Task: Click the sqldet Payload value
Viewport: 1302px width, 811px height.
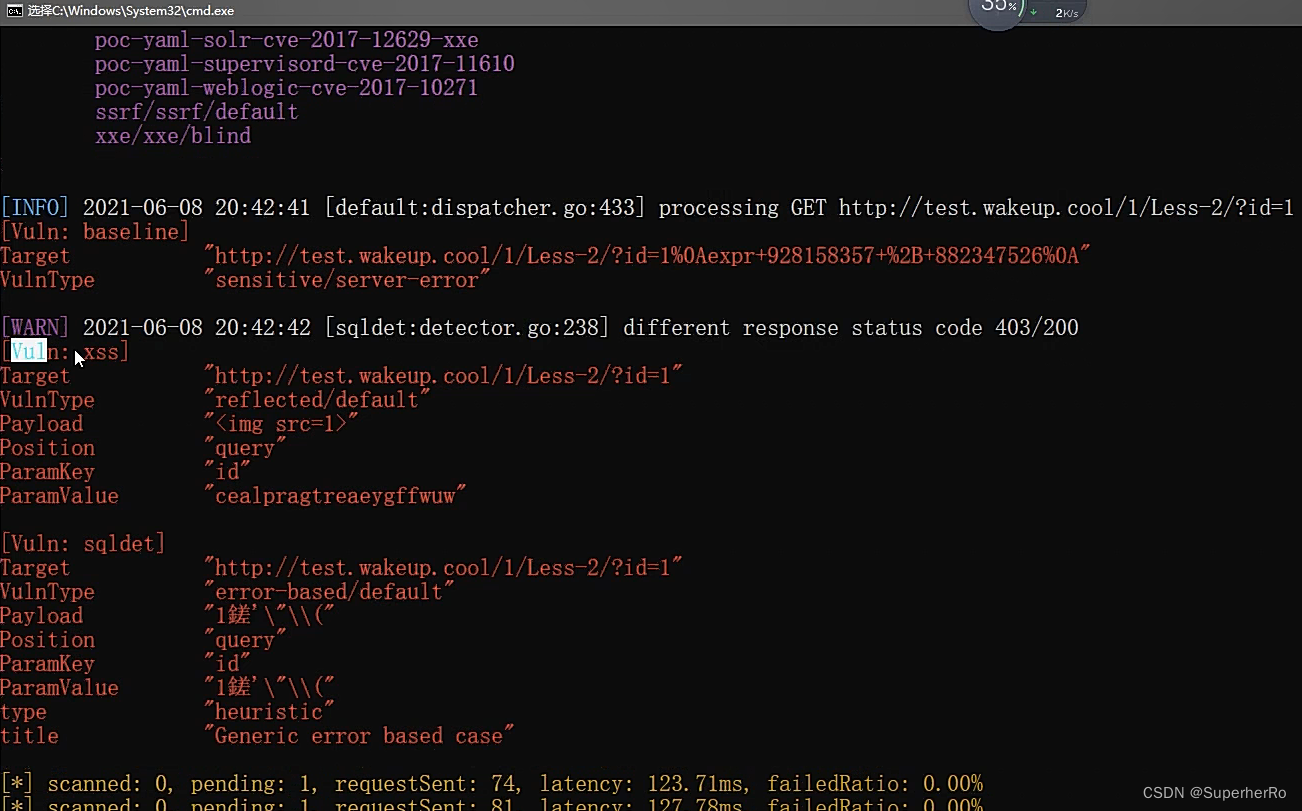Action: pos(269,616)
